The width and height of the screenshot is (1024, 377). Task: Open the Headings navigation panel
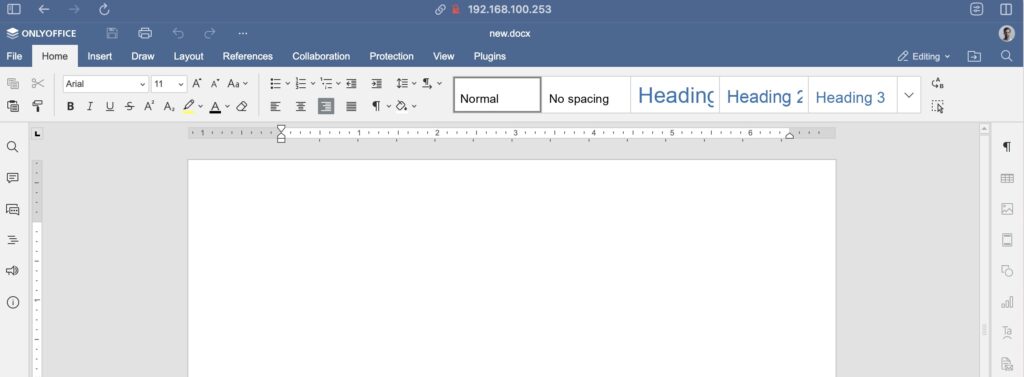coord(12,240)
